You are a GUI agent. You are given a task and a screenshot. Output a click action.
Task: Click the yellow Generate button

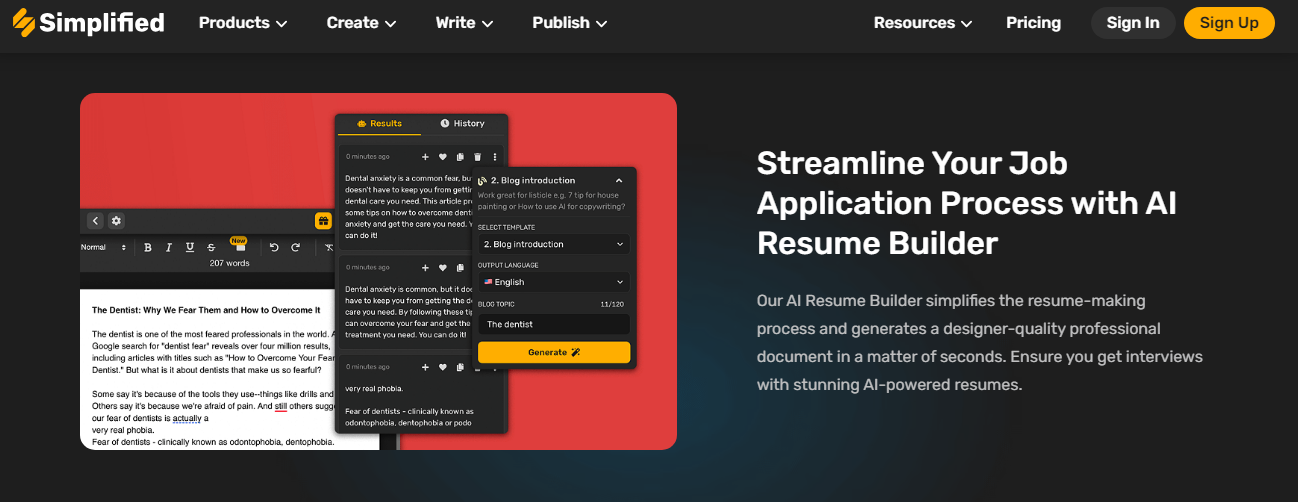554,352
